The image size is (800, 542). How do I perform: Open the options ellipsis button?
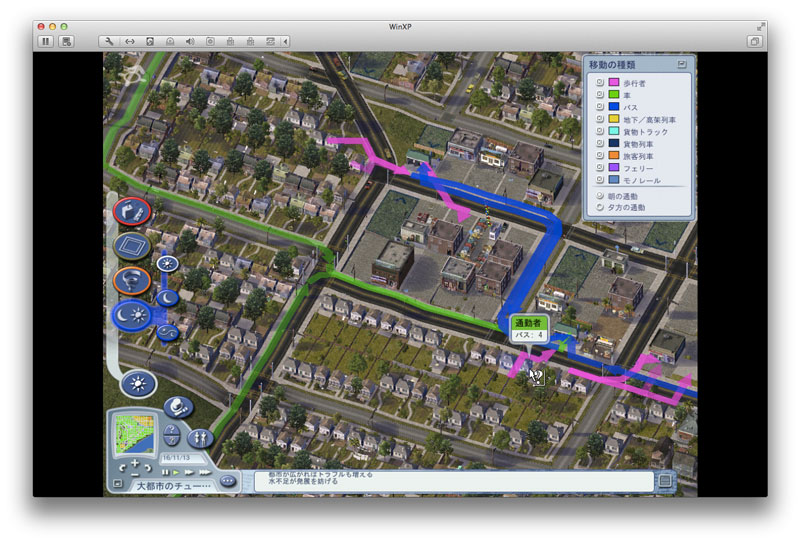click(x=228, y=481)
